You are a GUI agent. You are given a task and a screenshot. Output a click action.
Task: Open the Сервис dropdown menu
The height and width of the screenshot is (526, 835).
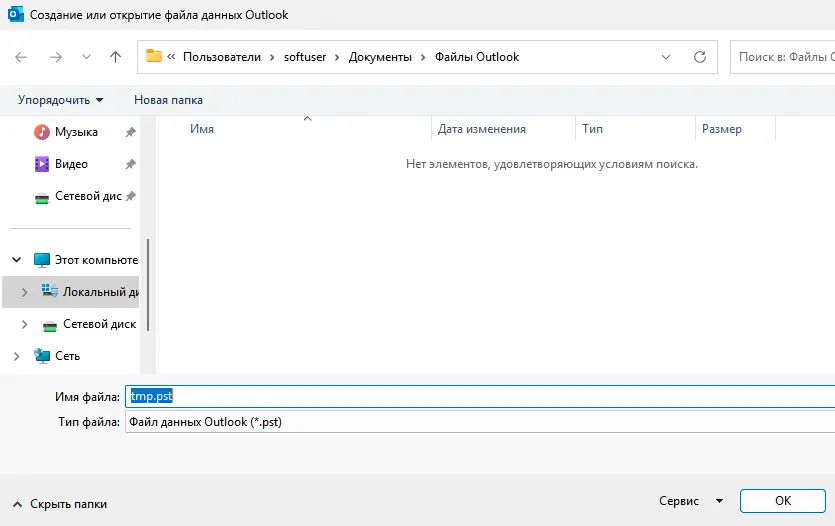click(x=691, y=501)
